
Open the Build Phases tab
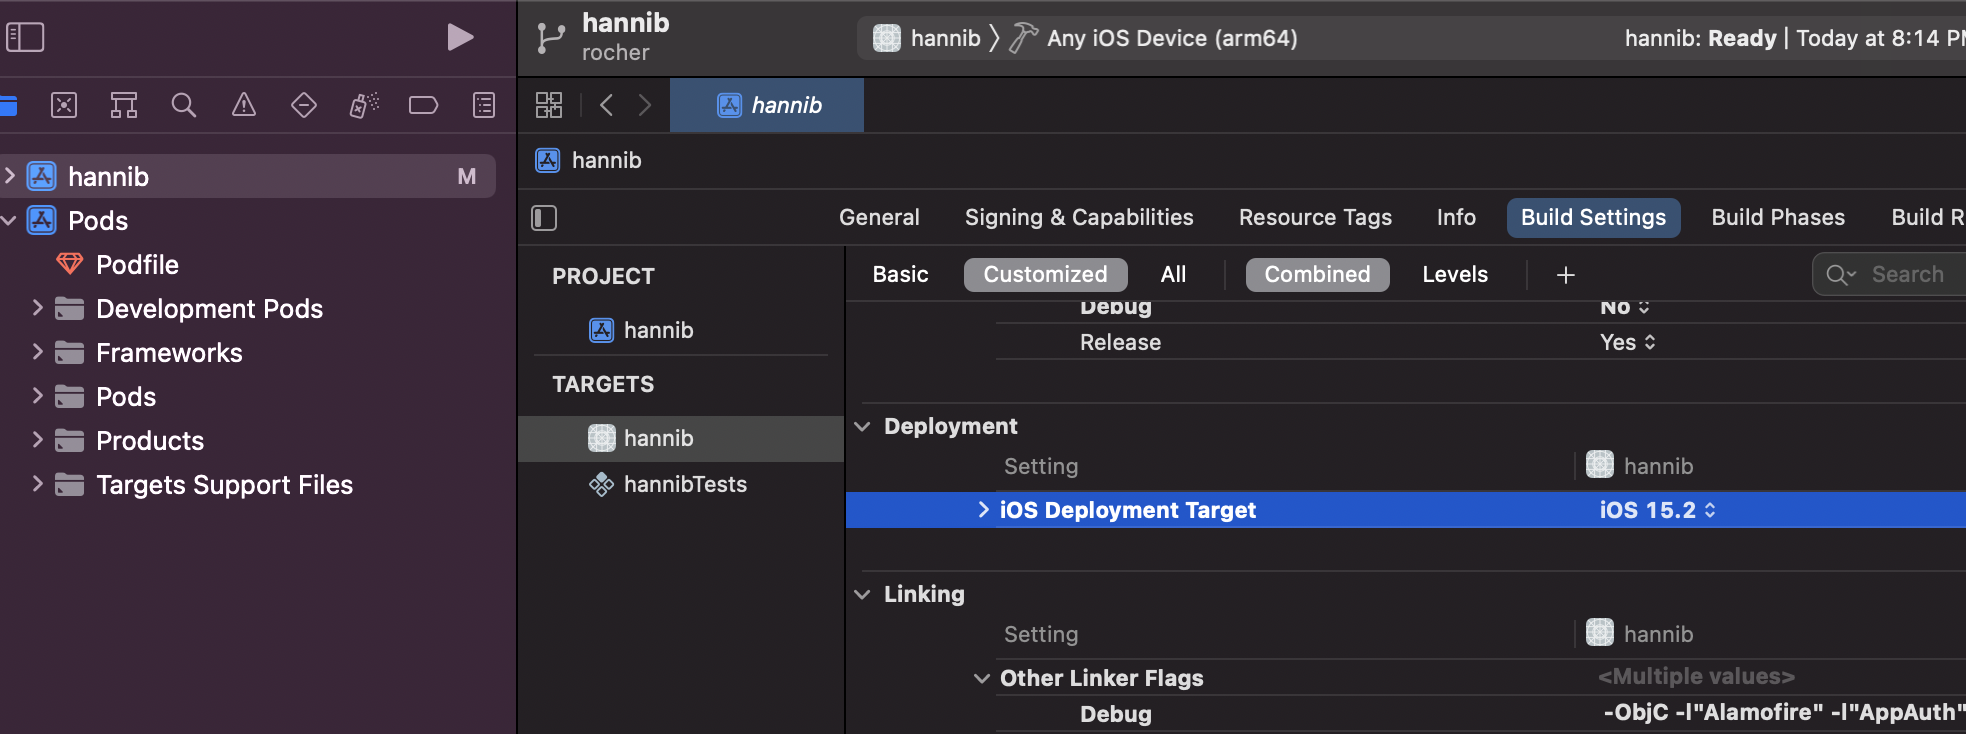pyautogui.click(x=1778, y=217)
